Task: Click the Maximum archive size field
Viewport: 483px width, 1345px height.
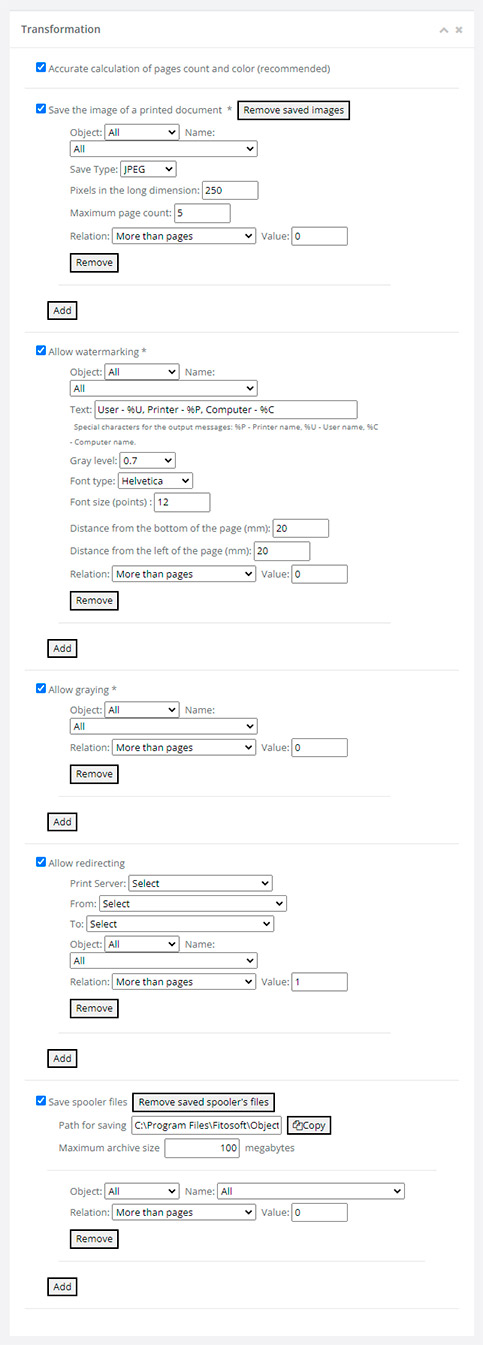Action: (x=202, y=1148)
